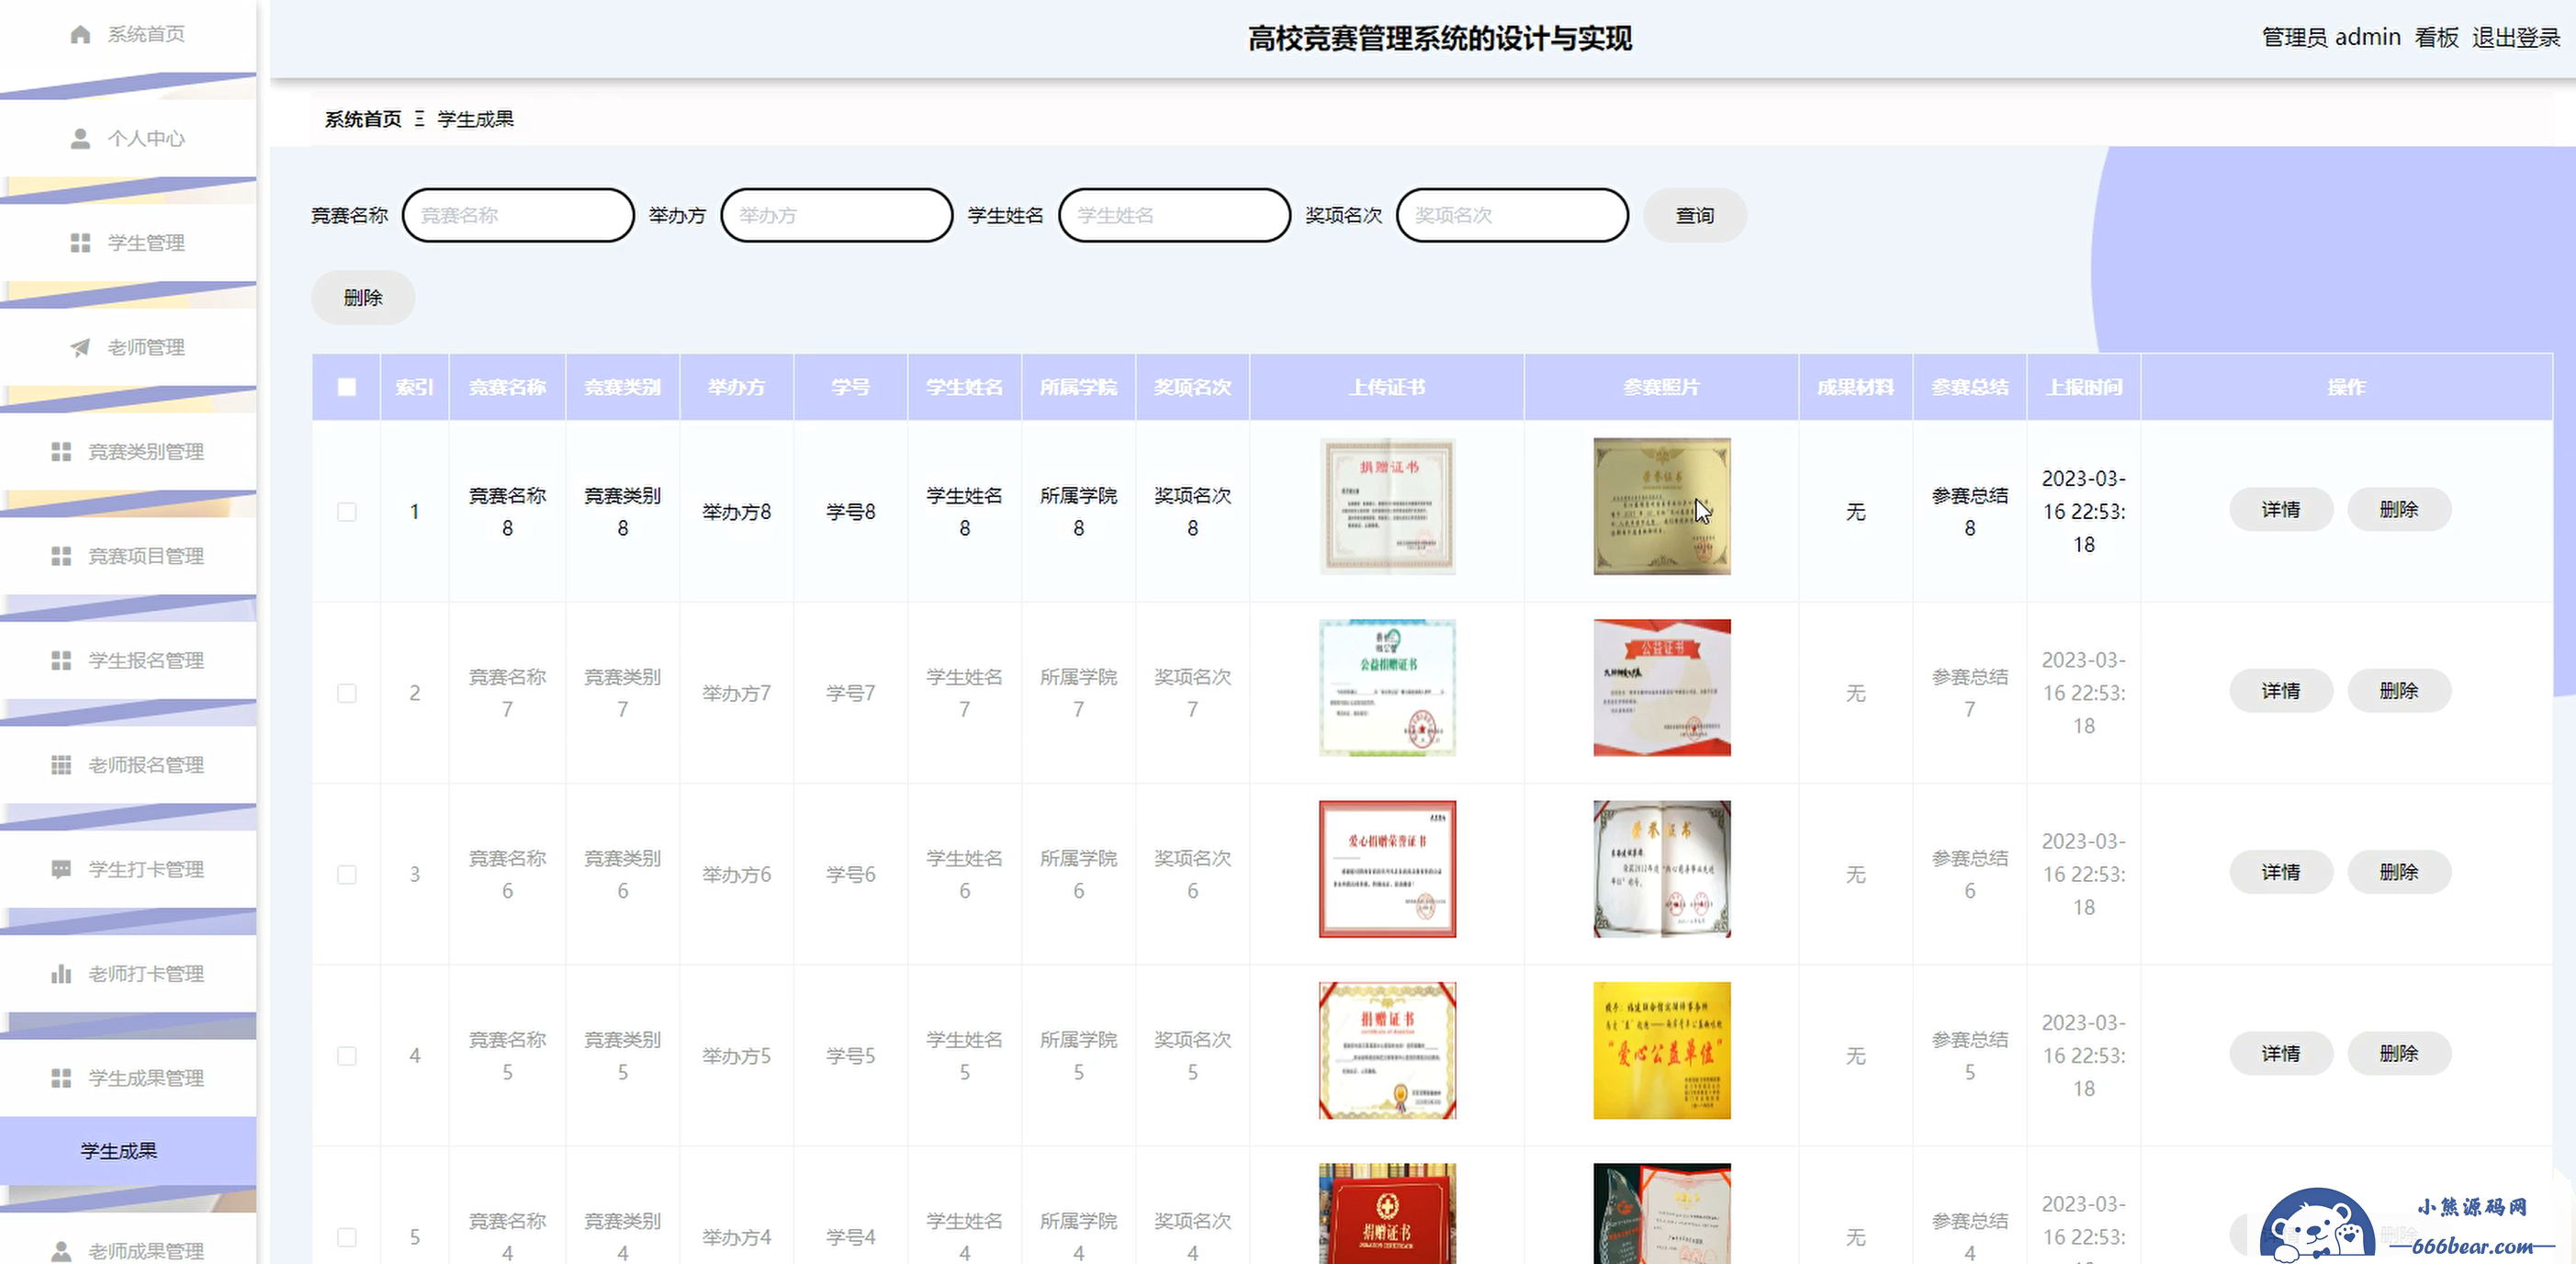
Task: Focus the 举办方 search field
Action: (x=836, y=215)
